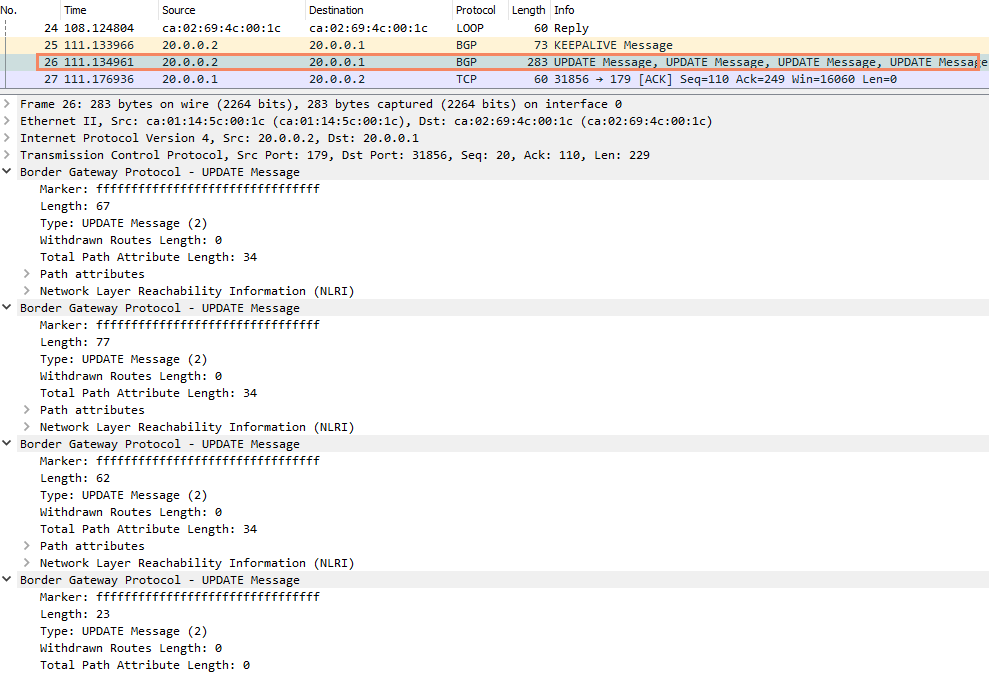Sort by the Destination column header

[x=378, y=10]
